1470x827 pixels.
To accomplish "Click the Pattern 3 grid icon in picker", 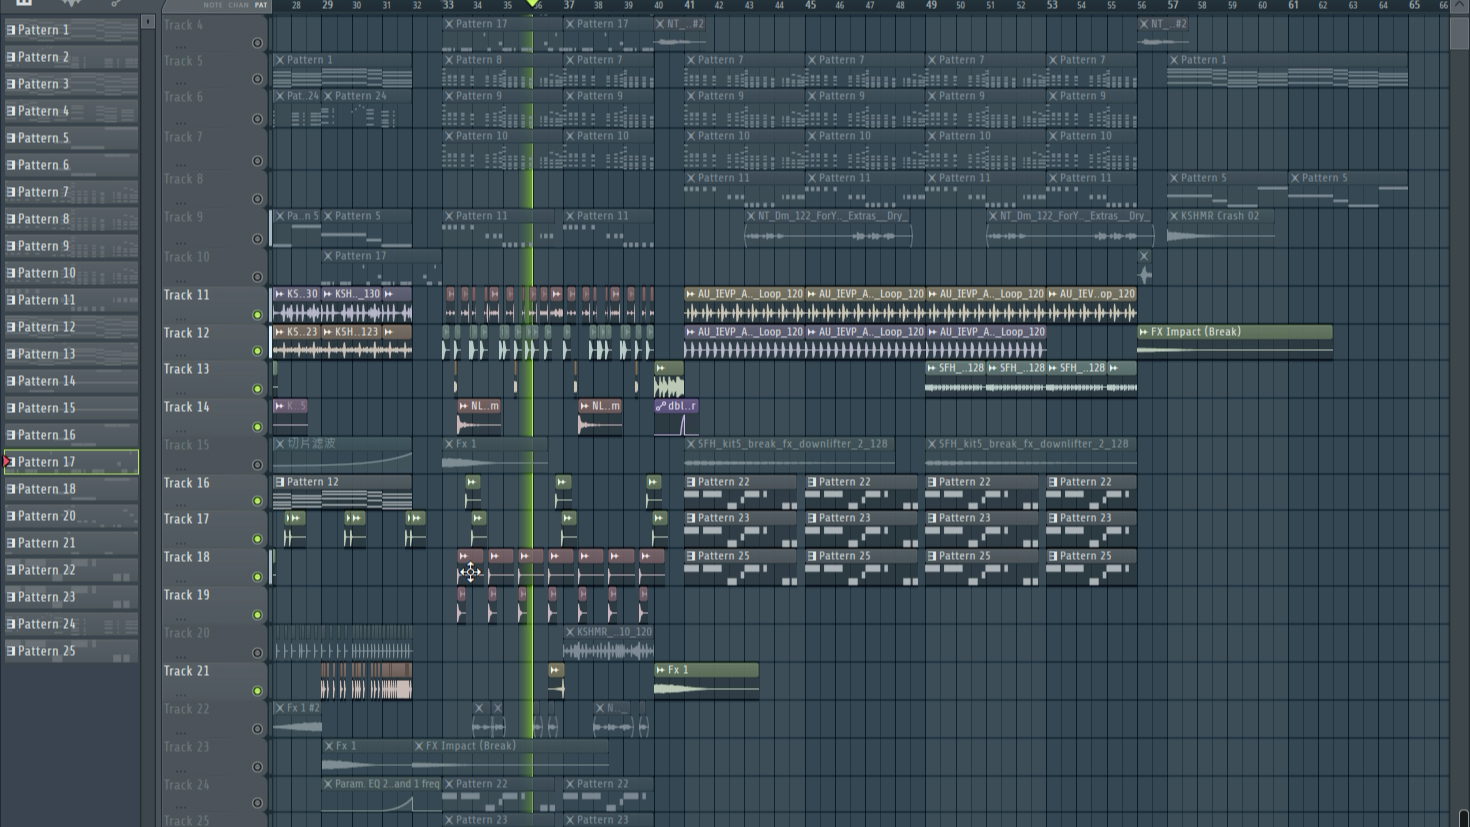I will pyautogui.click(x=11, y=84).
